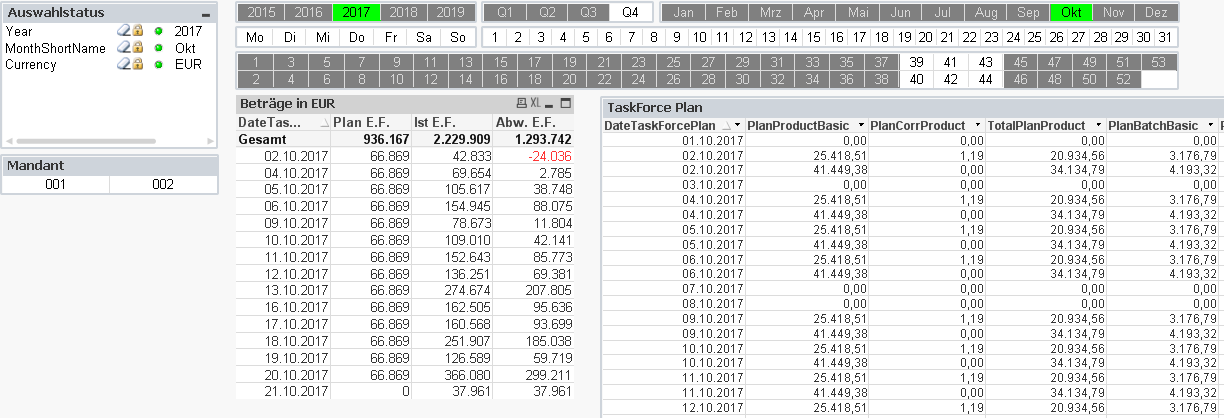Click the EUR currency value
This screenshot has width=1224, height=418.
[x=188, y=64]
